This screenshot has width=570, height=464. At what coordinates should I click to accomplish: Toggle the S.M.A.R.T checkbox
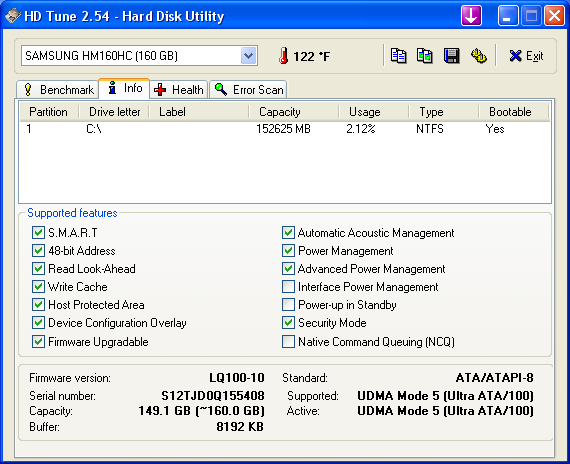point(38,232)
